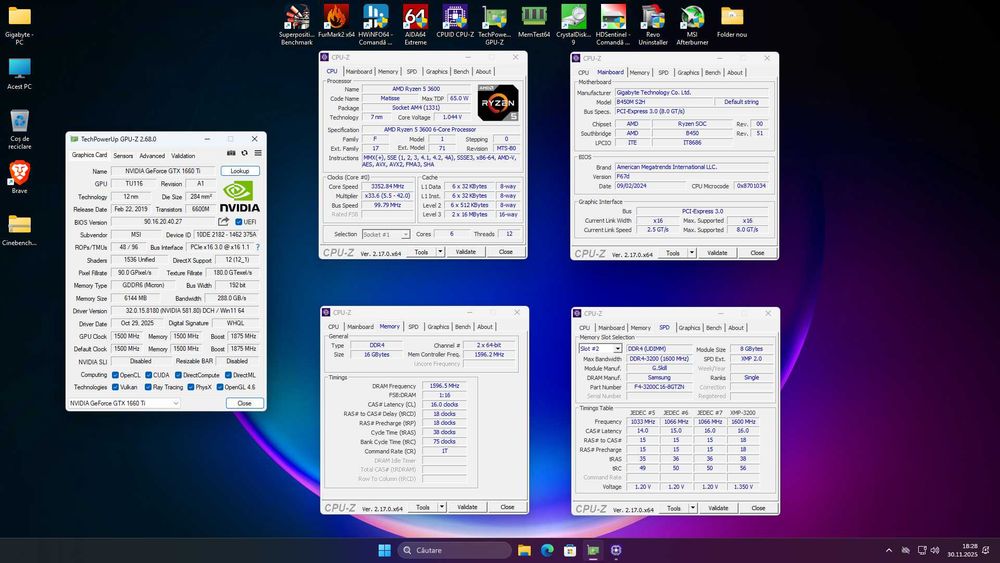Select the Acest PC desktop icon
Screen dimensions: 1000x563
coord(19,73)
